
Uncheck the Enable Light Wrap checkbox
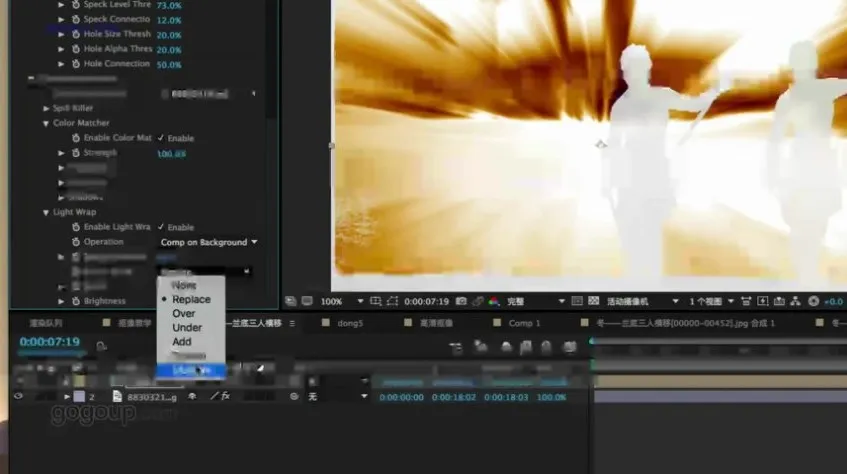click(x=161, y=227)
